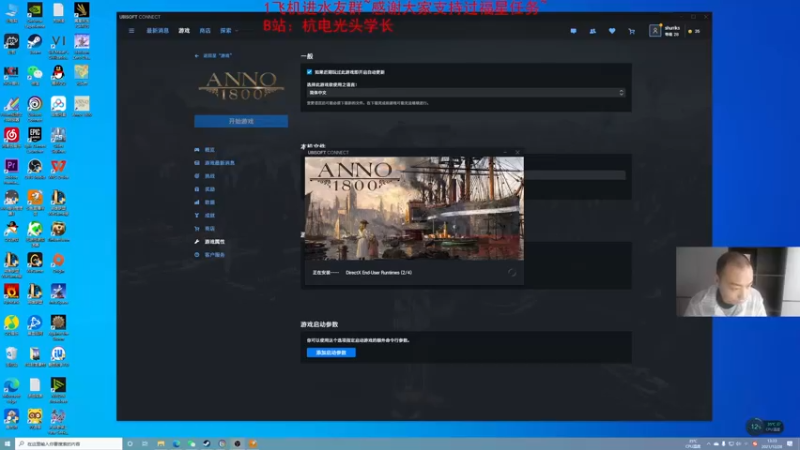The width and height of the screenshot is (800, 450).
Task: Open the Ubisoft Connect hamburger menu
Action: pyautogui.click(x=132, y=31)
